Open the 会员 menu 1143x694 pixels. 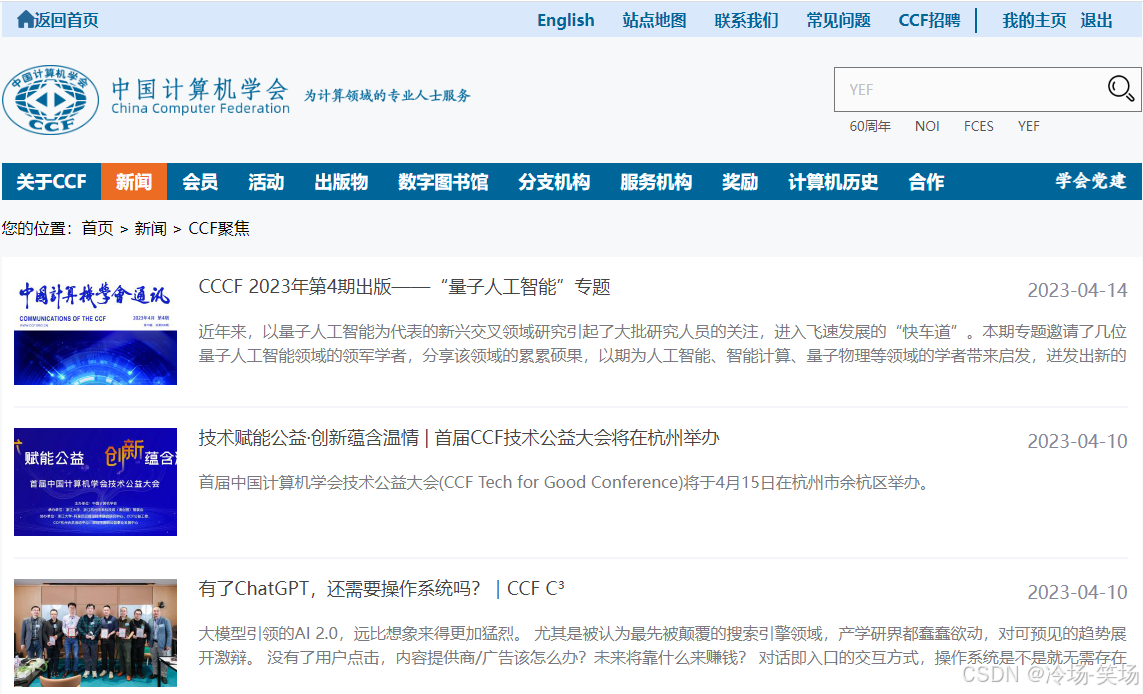tap(200, 182)
